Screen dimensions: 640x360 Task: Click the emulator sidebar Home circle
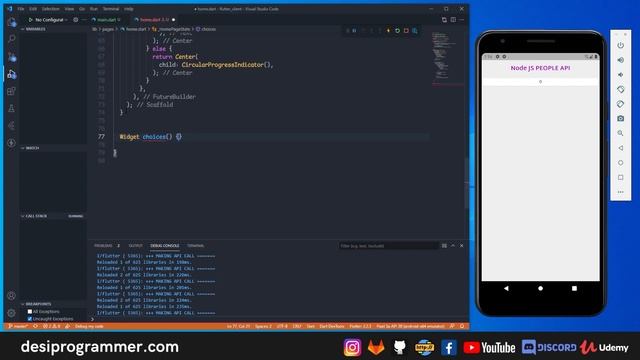[x=620, y=162]
